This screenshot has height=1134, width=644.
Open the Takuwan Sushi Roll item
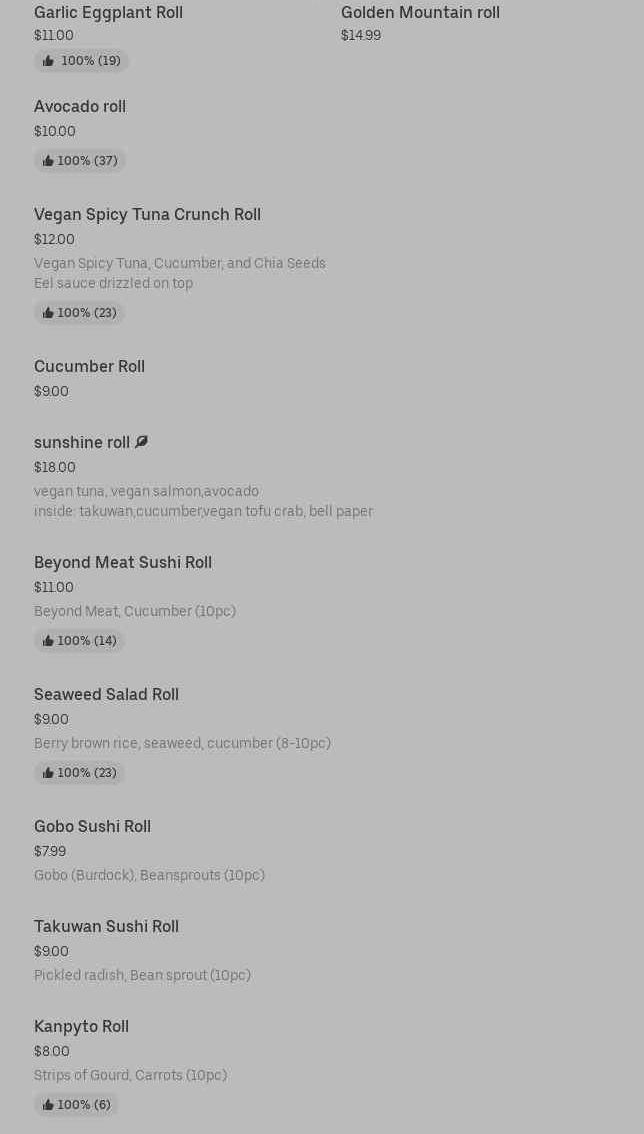pyautogui.click(x=106, y=926)
